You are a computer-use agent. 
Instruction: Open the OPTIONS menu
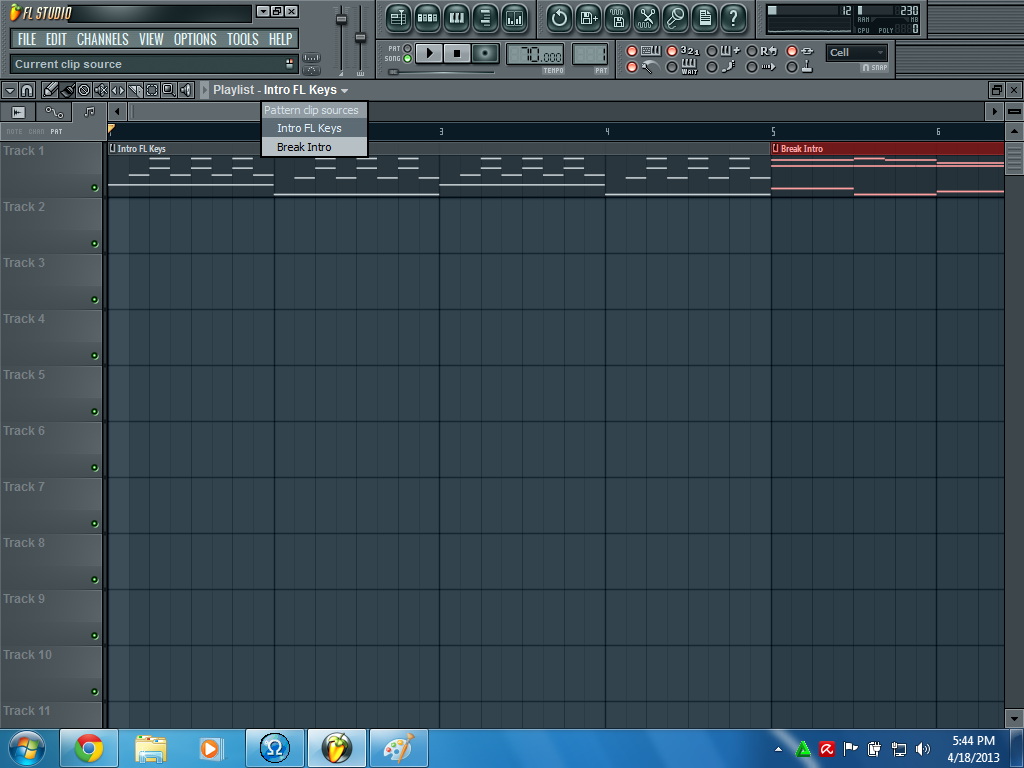tap(195, 39)
